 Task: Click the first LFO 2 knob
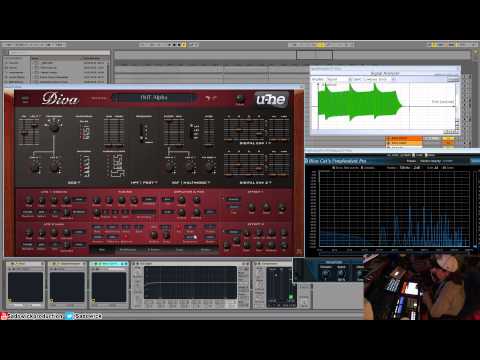point(29,232)
